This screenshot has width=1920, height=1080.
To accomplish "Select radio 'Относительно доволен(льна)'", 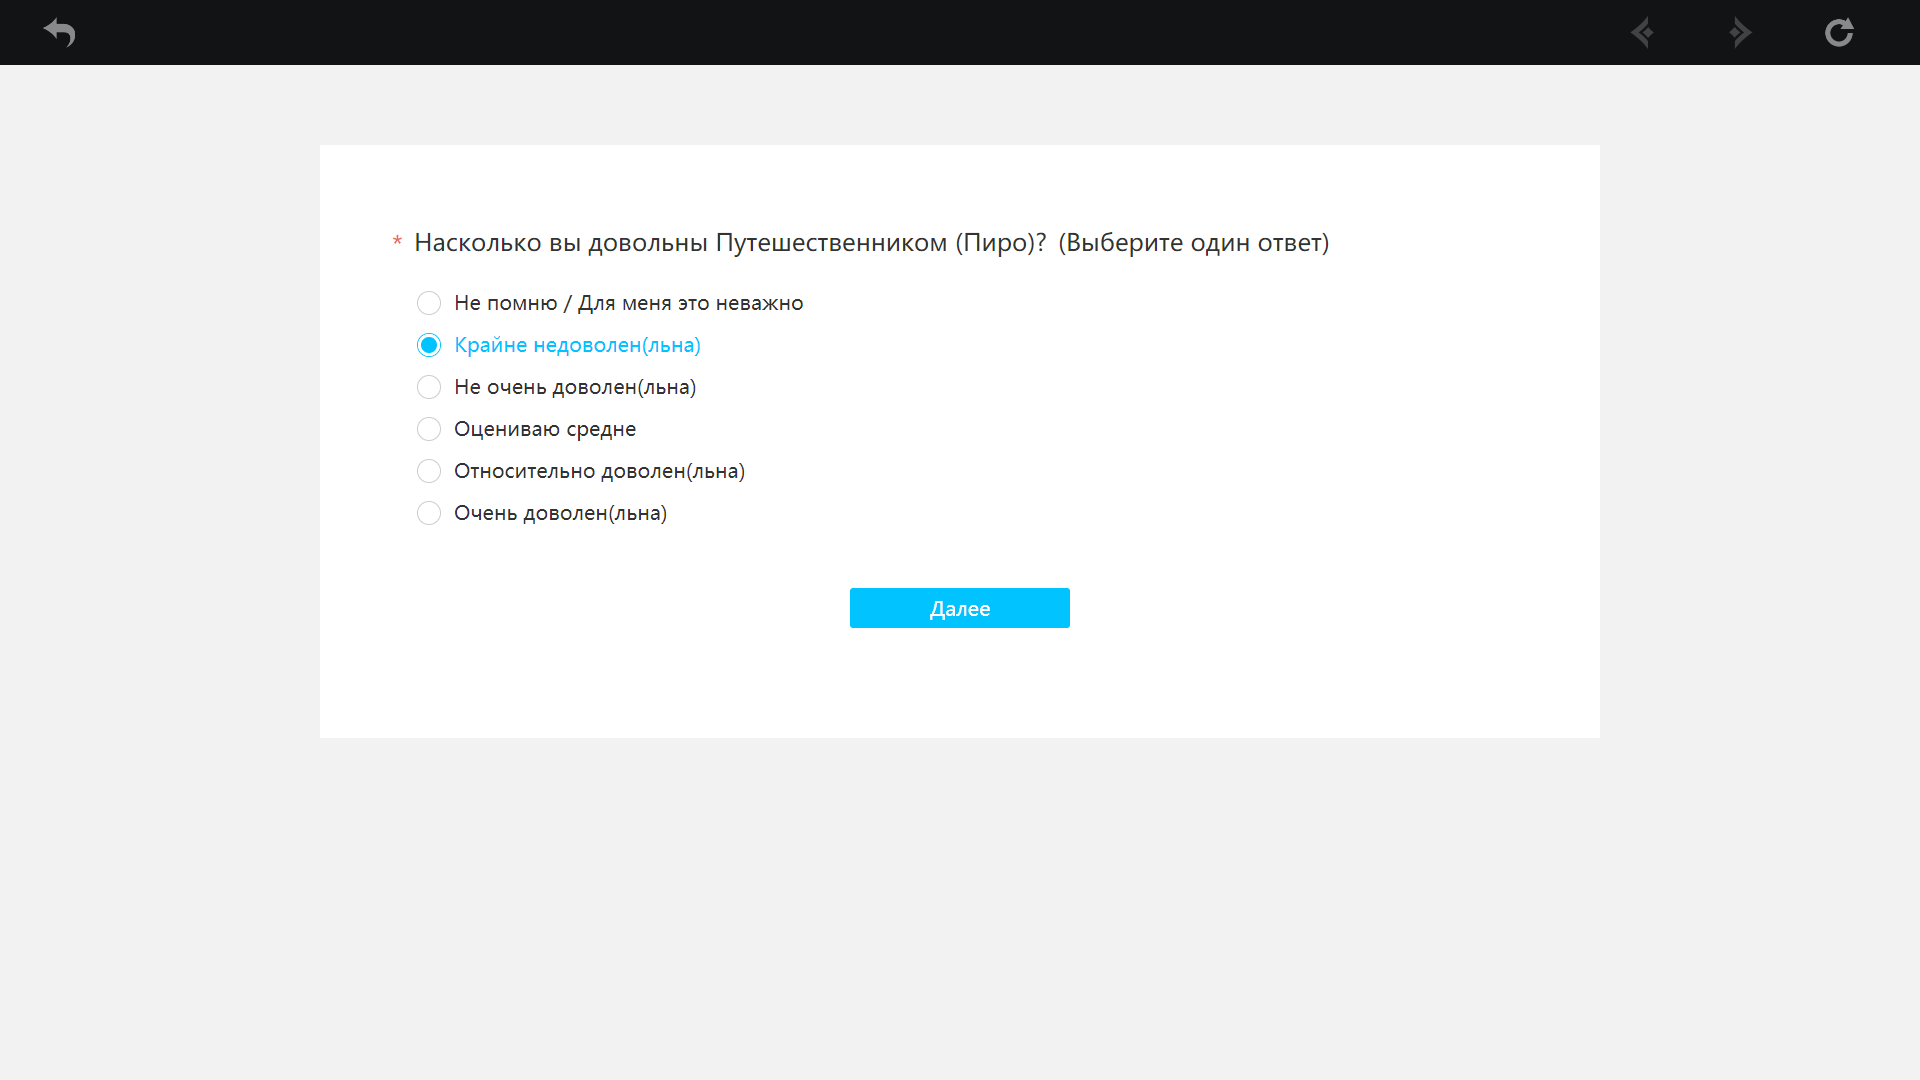I will click(x=429, y=471).
